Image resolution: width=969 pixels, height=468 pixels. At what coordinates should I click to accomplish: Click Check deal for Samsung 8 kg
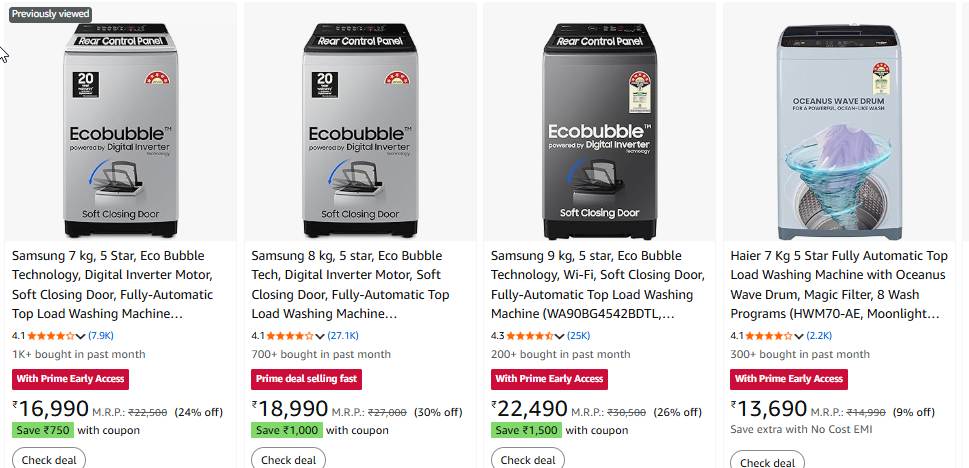click(288, 460)
